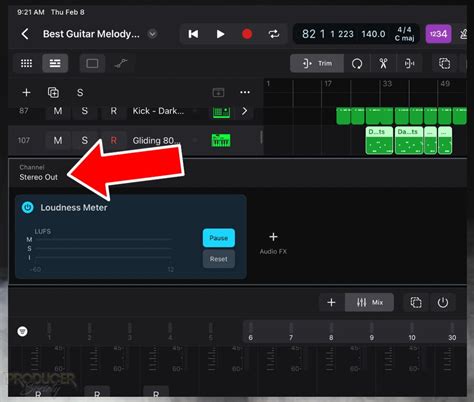Go back with the left chevron
Image resolution: width=474 pixels, height=402 pixels.
(x=25, y=34)
